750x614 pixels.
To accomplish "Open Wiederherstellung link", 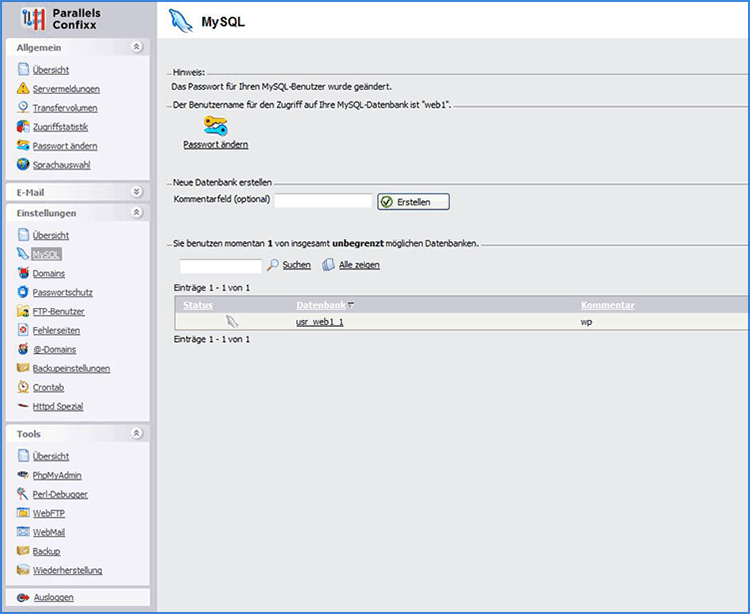I will 67,570.
